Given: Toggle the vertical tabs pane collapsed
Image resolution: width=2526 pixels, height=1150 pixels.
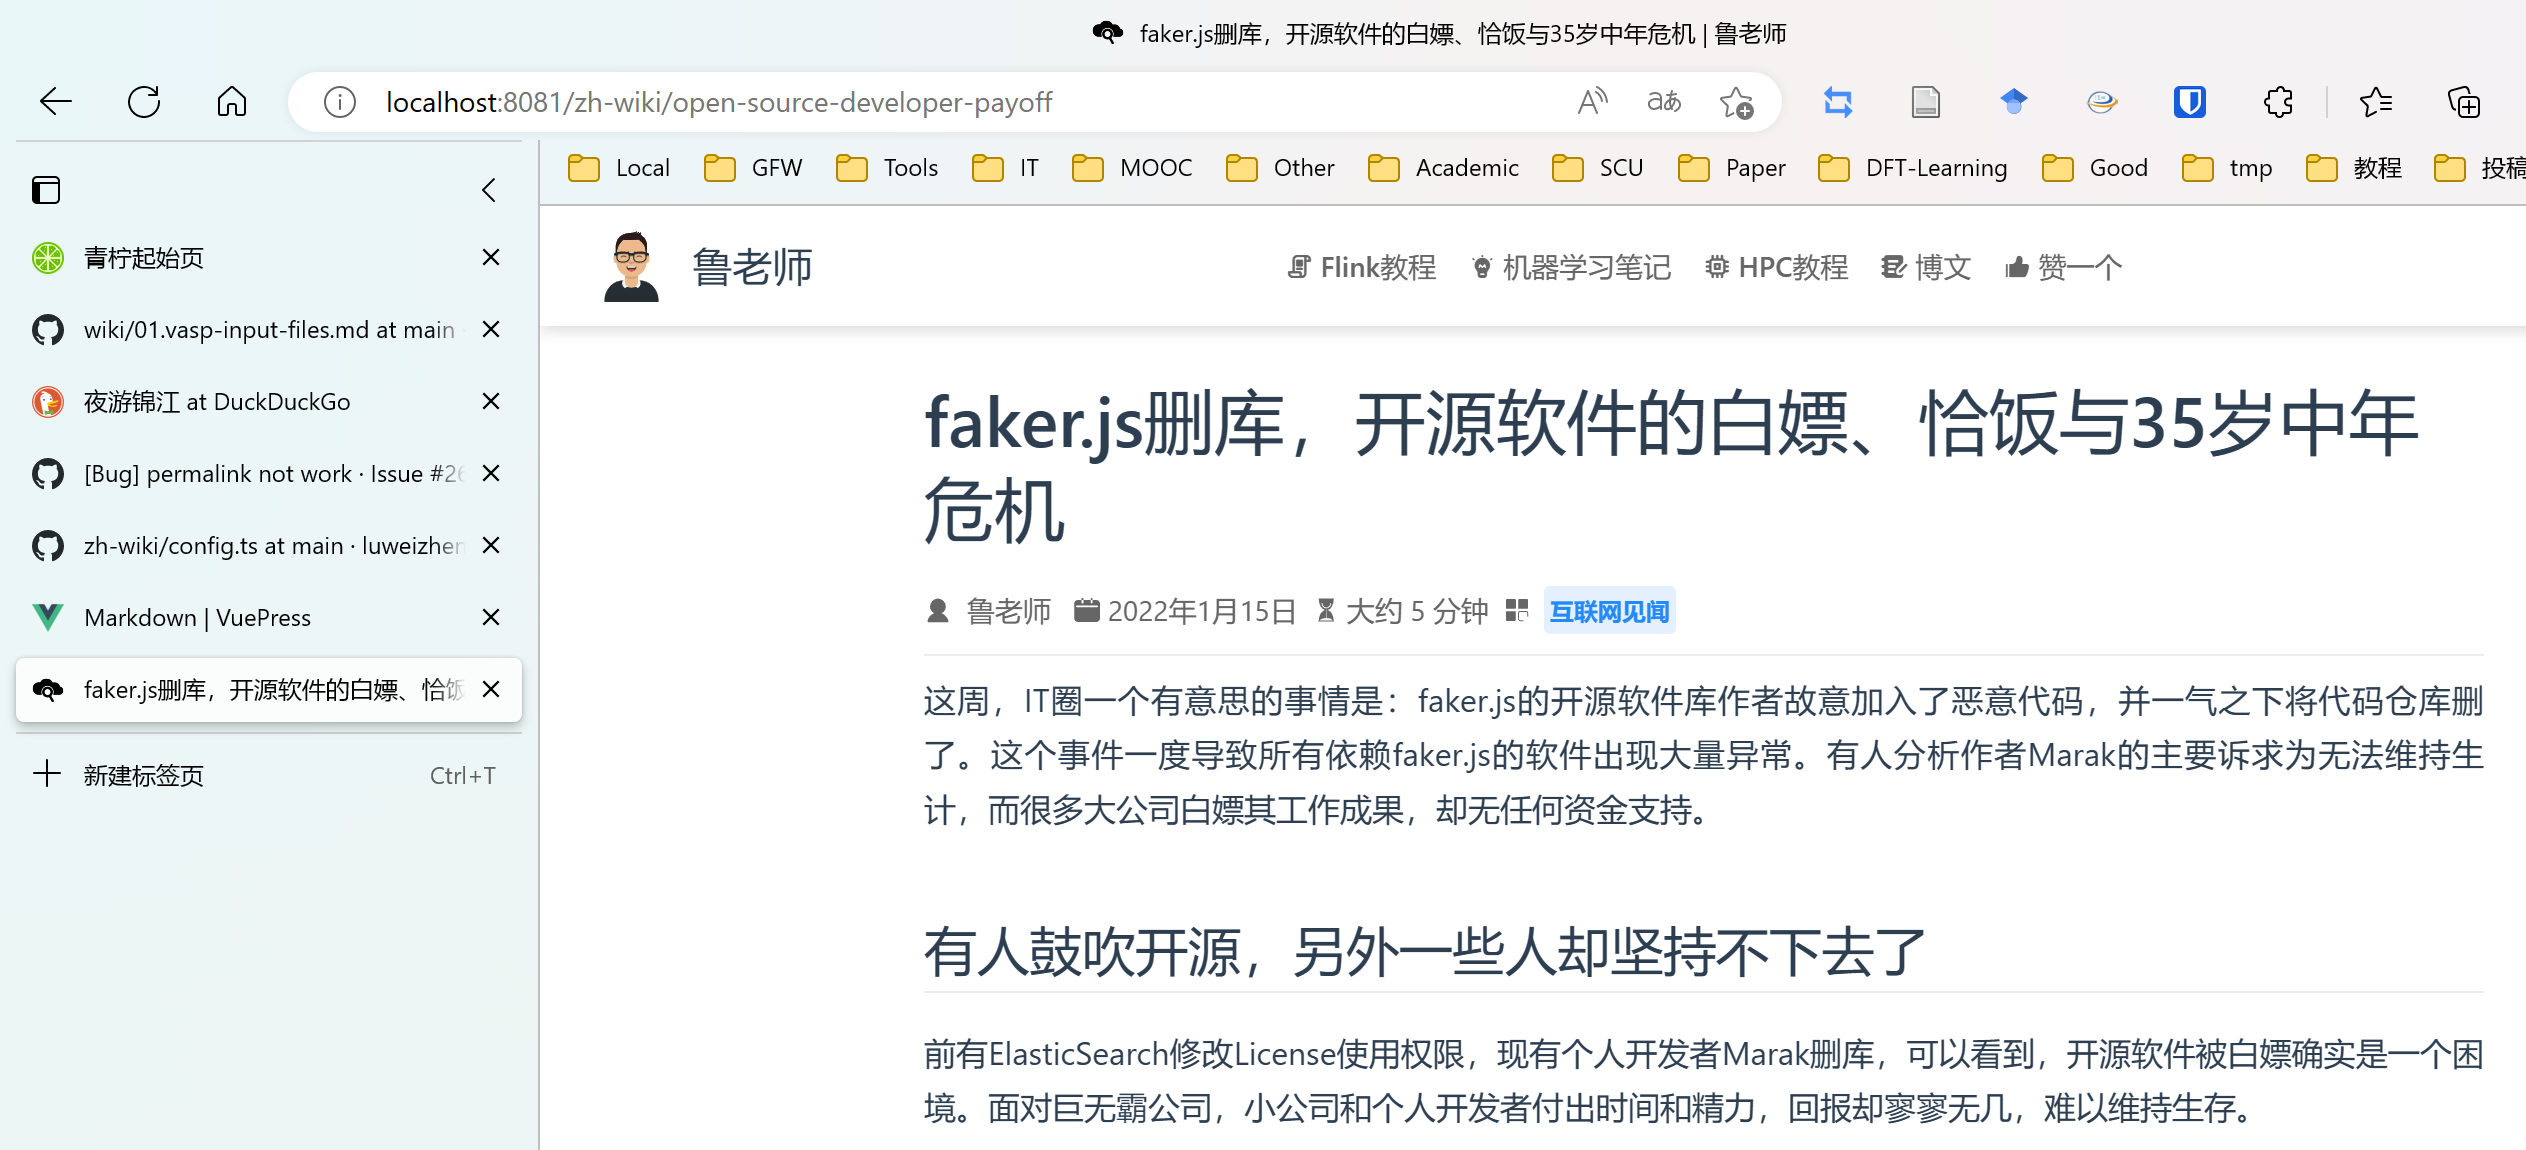Looking at the screenshot, I should pos(489,190).
